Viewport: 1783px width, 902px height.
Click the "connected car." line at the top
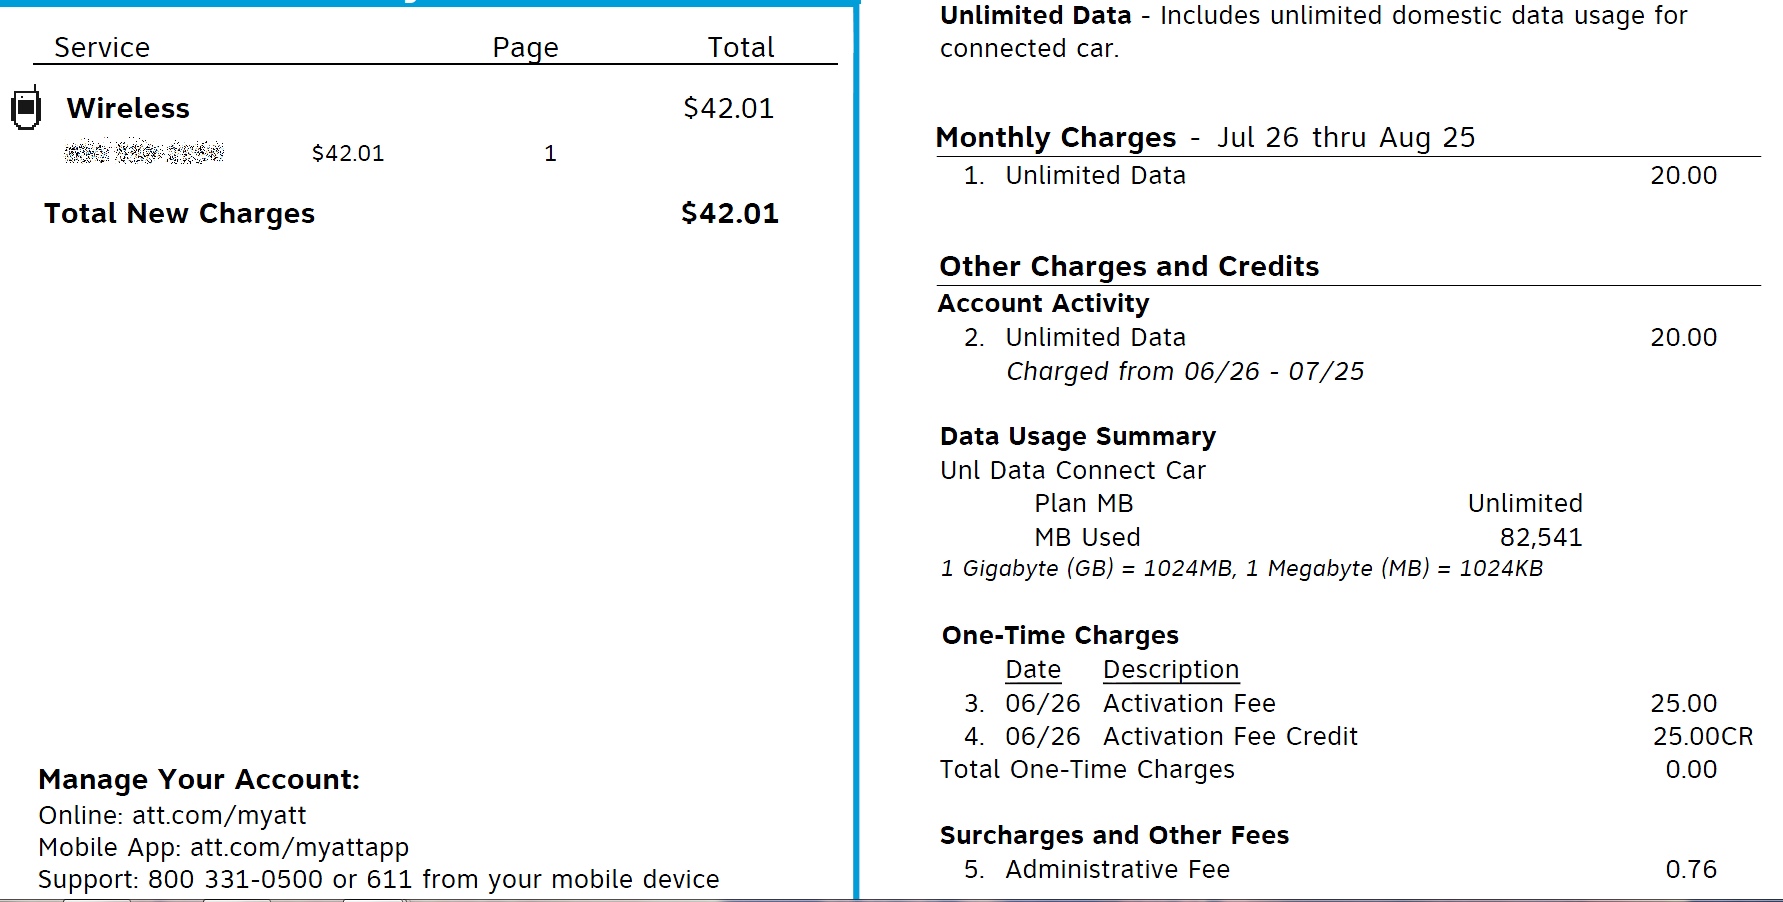(1030, 48)
